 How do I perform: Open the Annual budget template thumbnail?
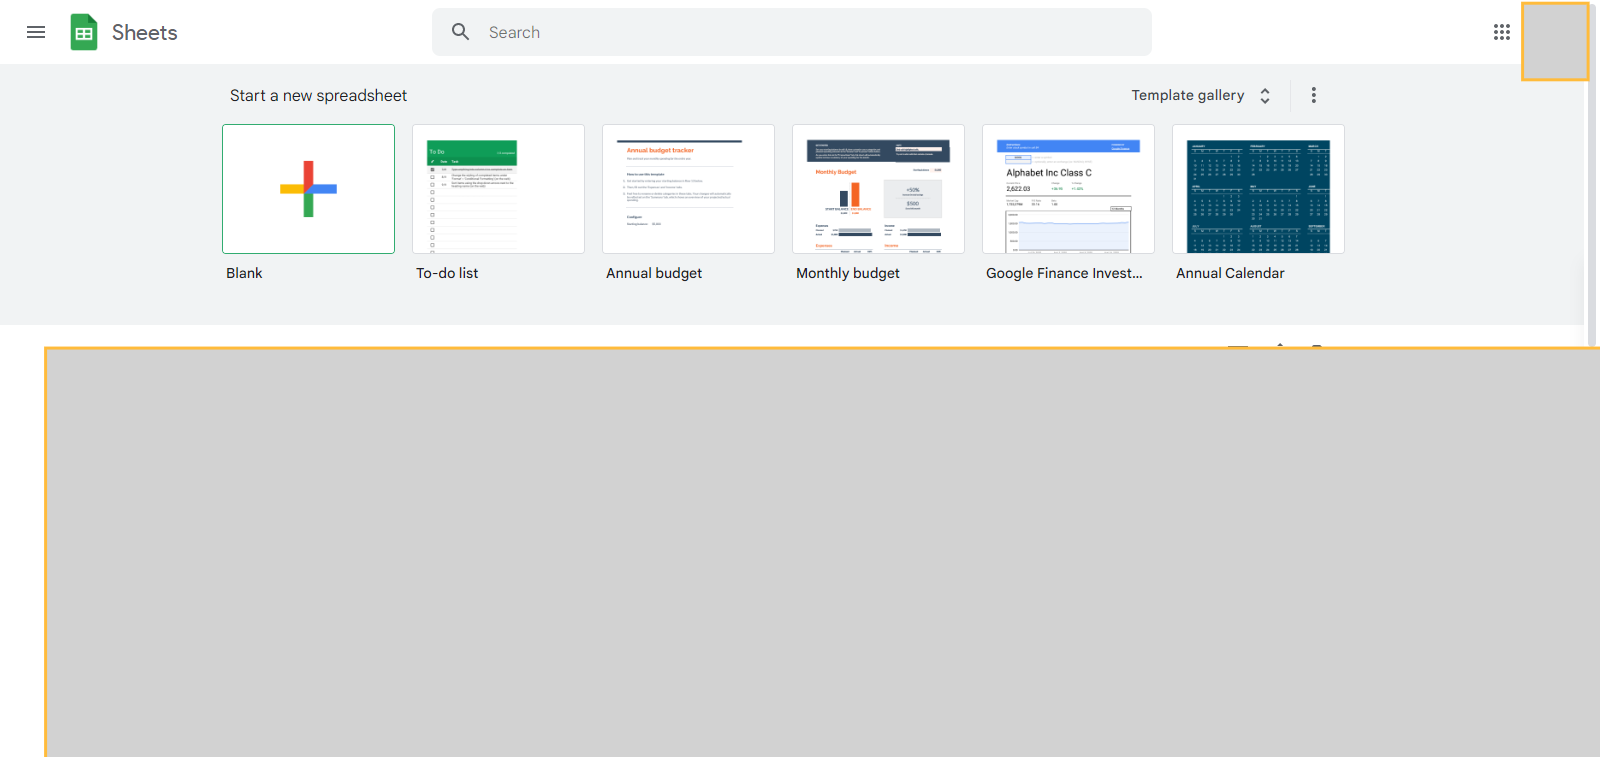pos(688,189)
